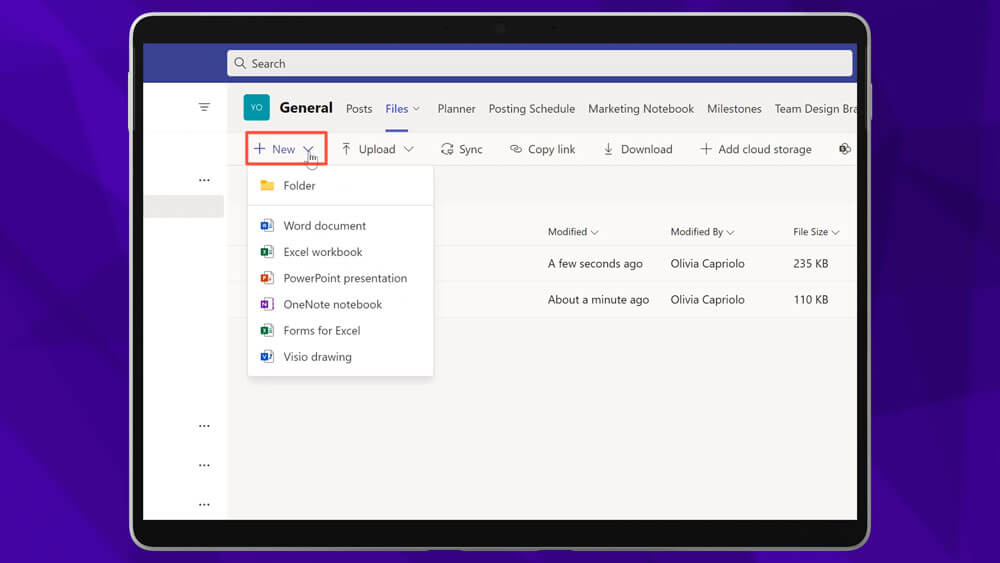
Task: Select the Visio drawing icon
Action: 267,356
